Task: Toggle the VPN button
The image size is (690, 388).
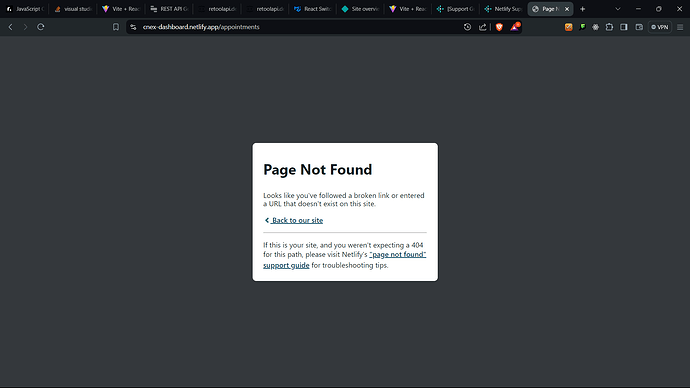Action: pyautogui.click(x=660, y=27)
